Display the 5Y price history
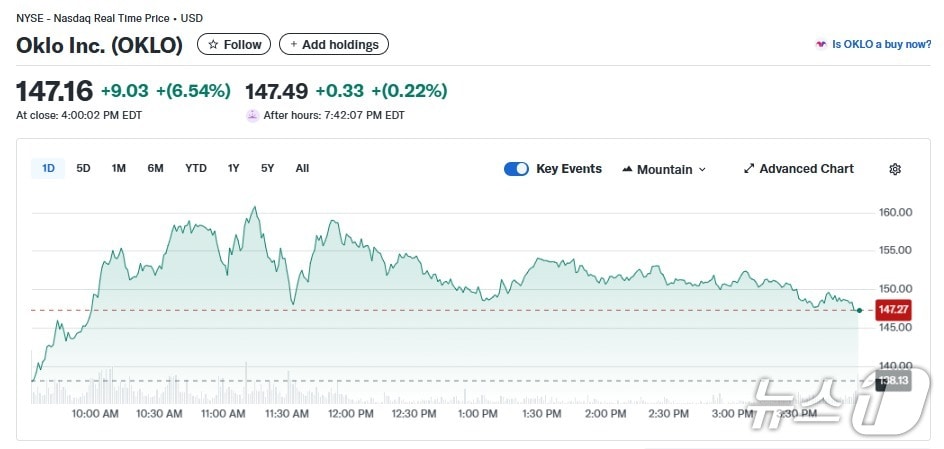The width and height of the screenshot is (944, 449). click(267, 168)
